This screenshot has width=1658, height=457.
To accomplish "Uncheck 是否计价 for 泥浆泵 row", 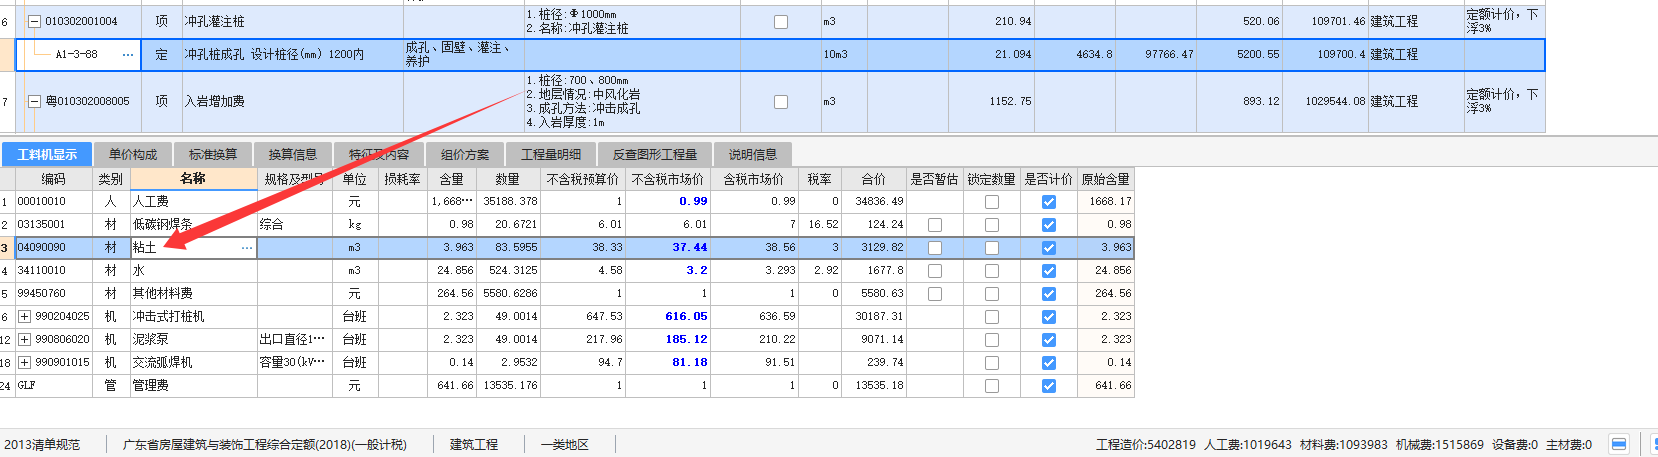I will point(1049,340).
